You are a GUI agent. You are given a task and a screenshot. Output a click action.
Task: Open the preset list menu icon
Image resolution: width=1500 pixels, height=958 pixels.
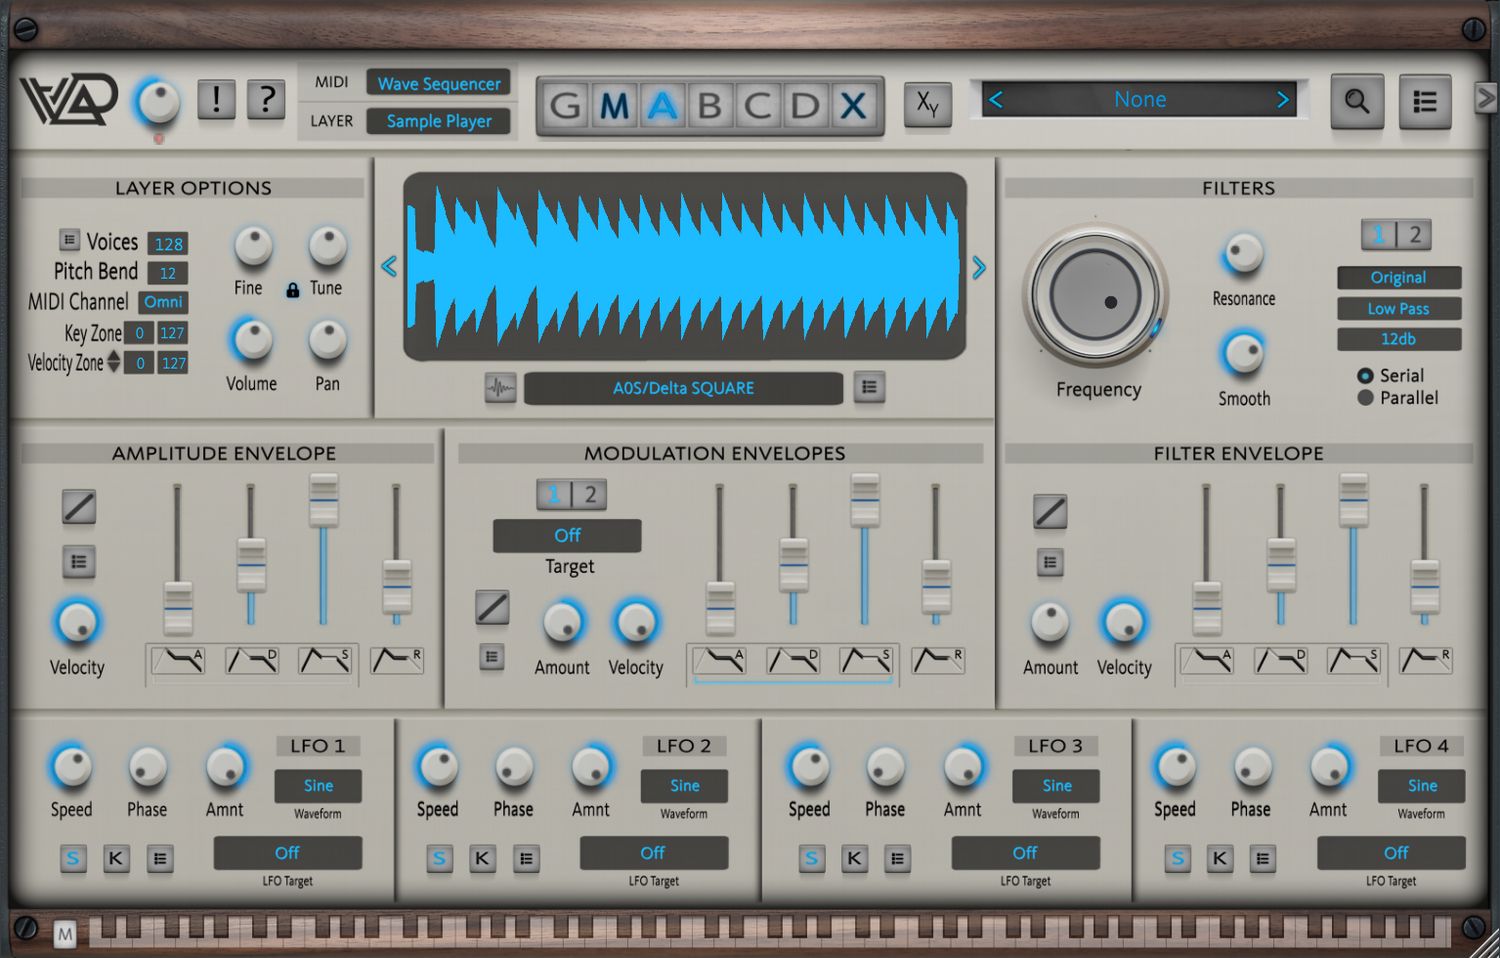[x=1424, y=101]
